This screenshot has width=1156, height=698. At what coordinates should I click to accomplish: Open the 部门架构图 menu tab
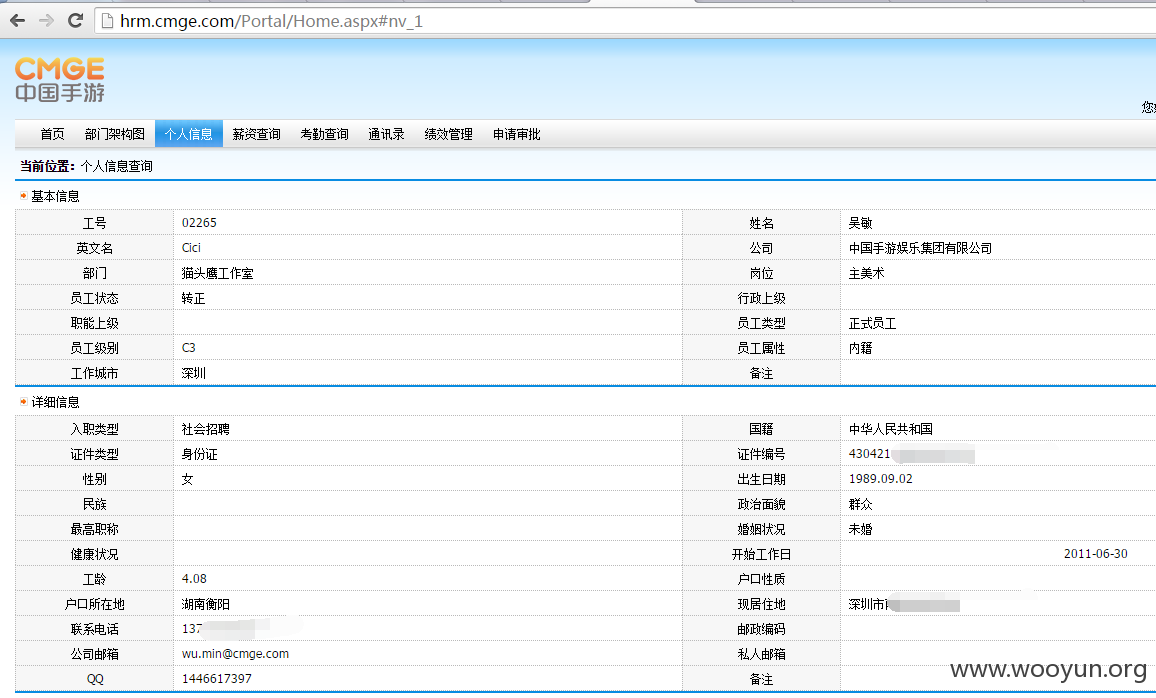pos(115,134)
